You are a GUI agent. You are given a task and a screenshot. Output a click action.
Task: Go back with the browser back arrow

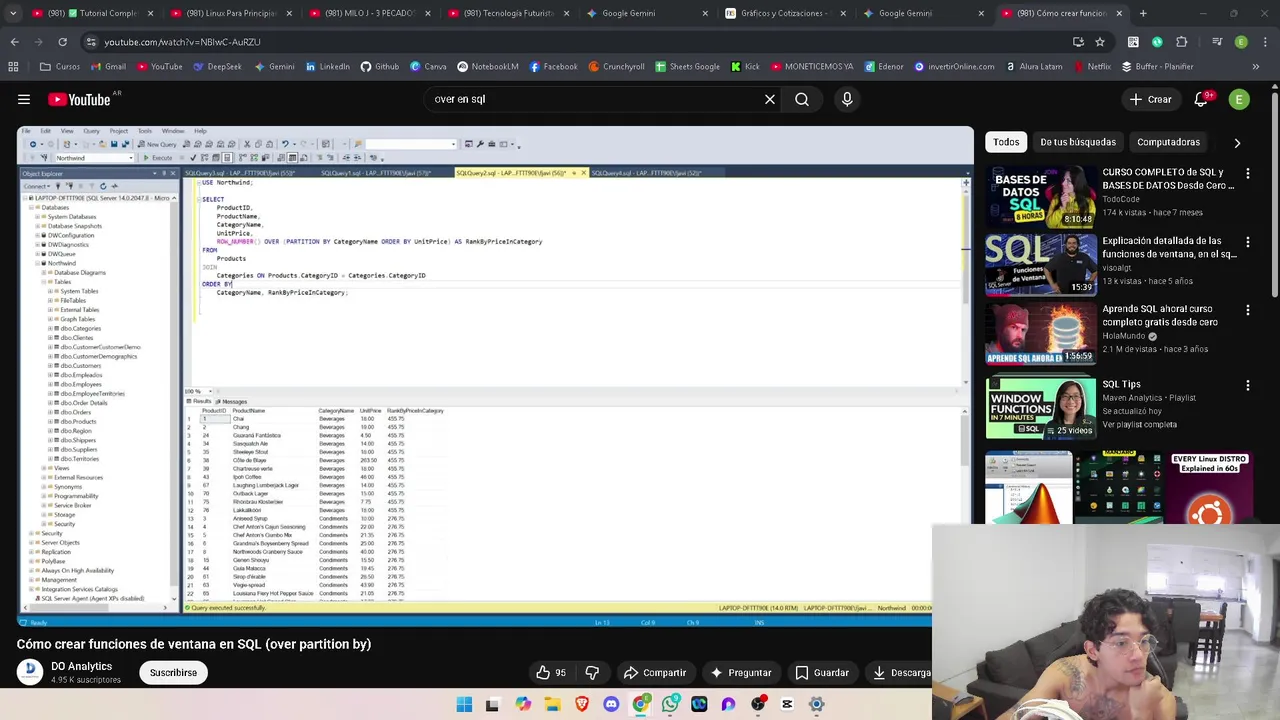click(x=14, y=42)
